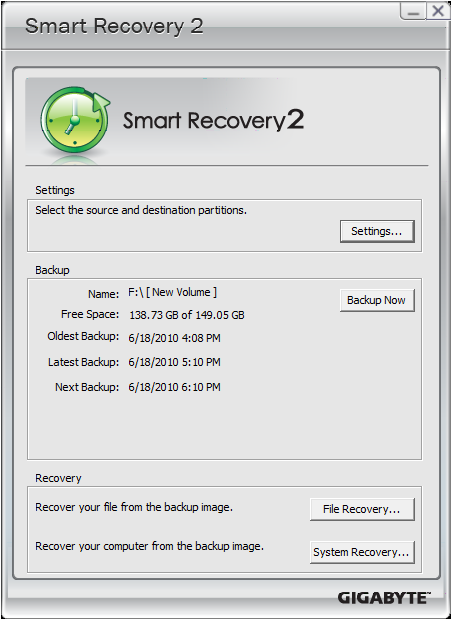452x620 pixels.
Task: Click the 'Name:' label in Backup
Action: [103, 294]
